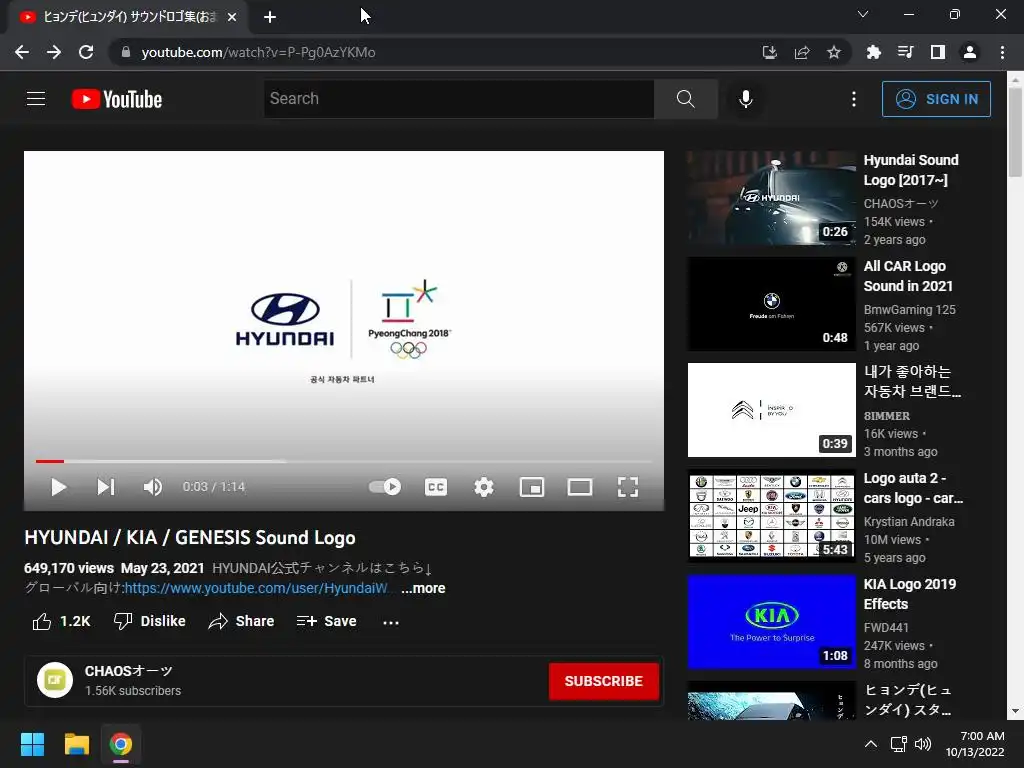1024x768 pixels.
Task: Open BmwGaming 125 channel name
Action: tap(910, 310)
